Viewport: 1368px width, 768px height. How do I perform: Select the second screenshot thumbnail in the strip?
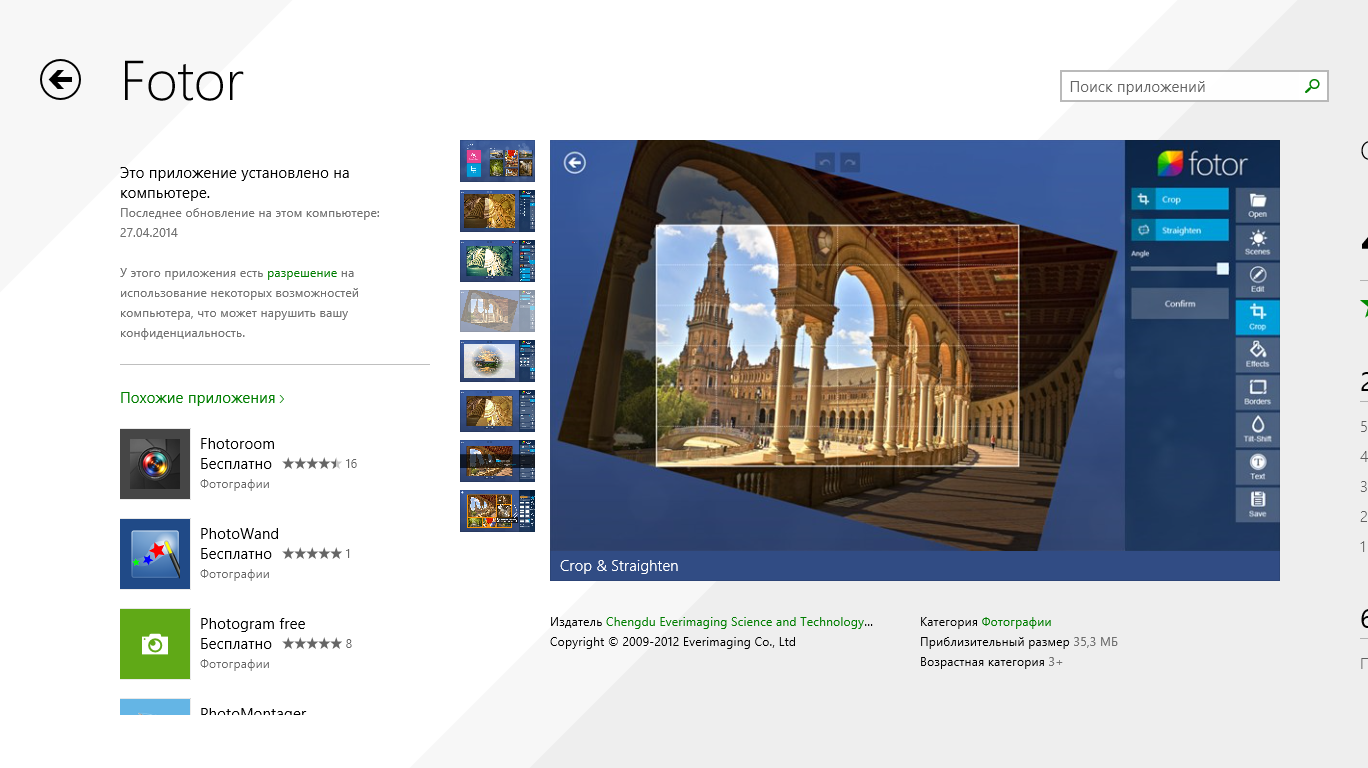(x=497, y=211)
